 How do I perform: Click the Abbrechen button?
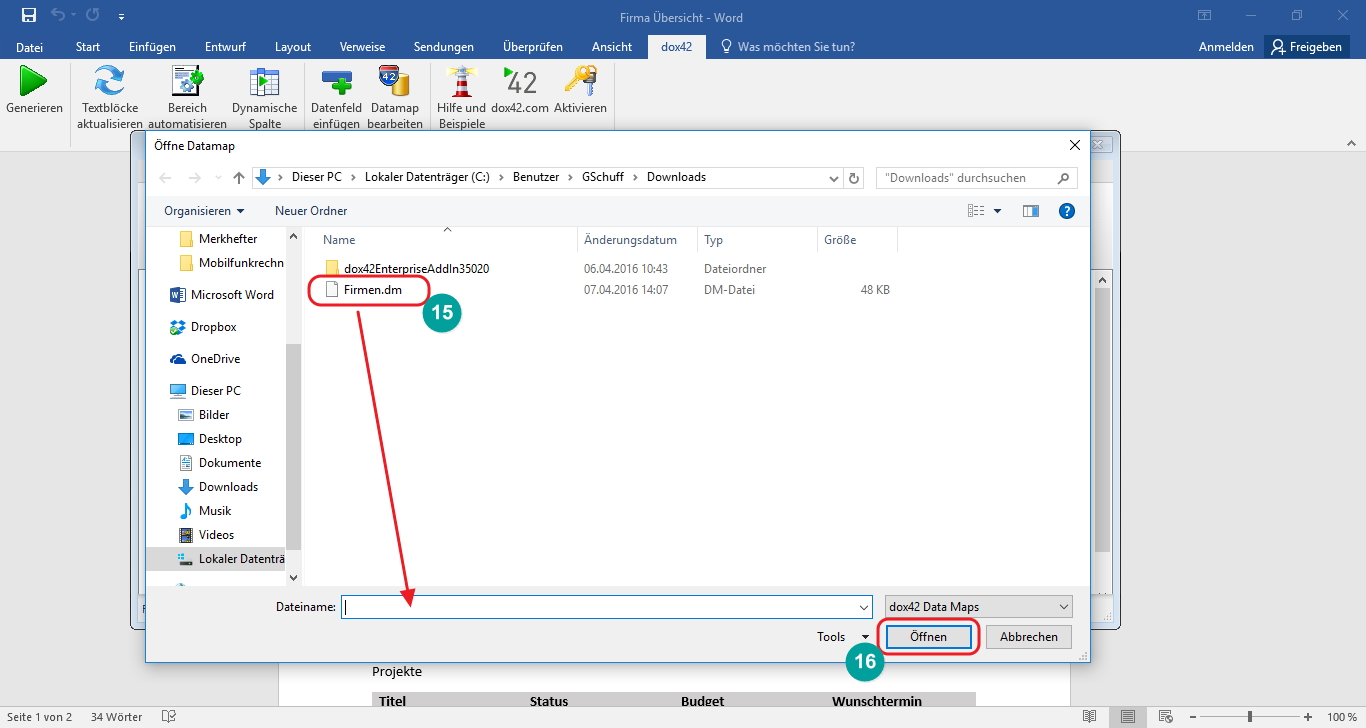click(1029, 637)
